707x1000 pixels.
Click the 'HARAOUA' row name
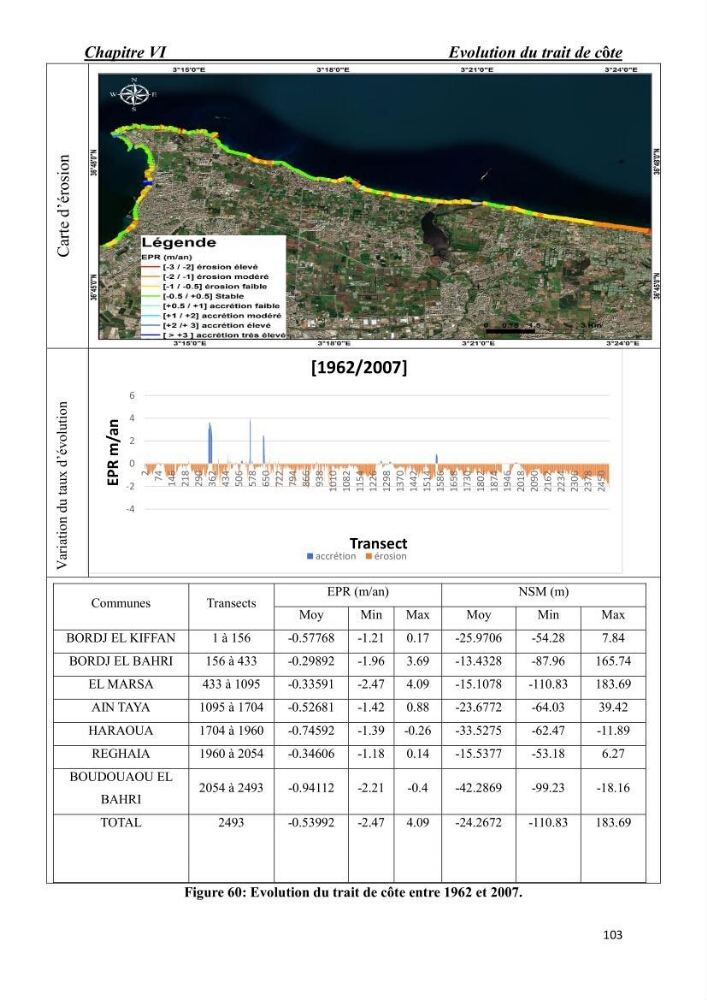pos(120,731)
